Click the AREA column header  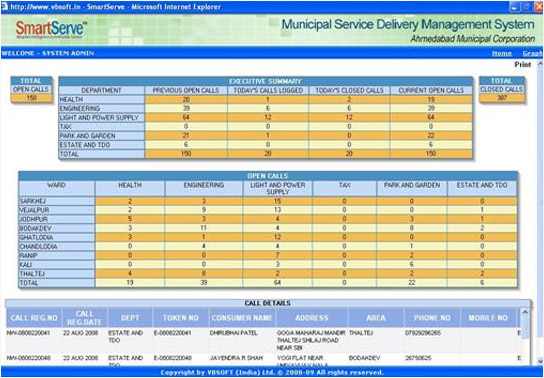tap(376, 318)
